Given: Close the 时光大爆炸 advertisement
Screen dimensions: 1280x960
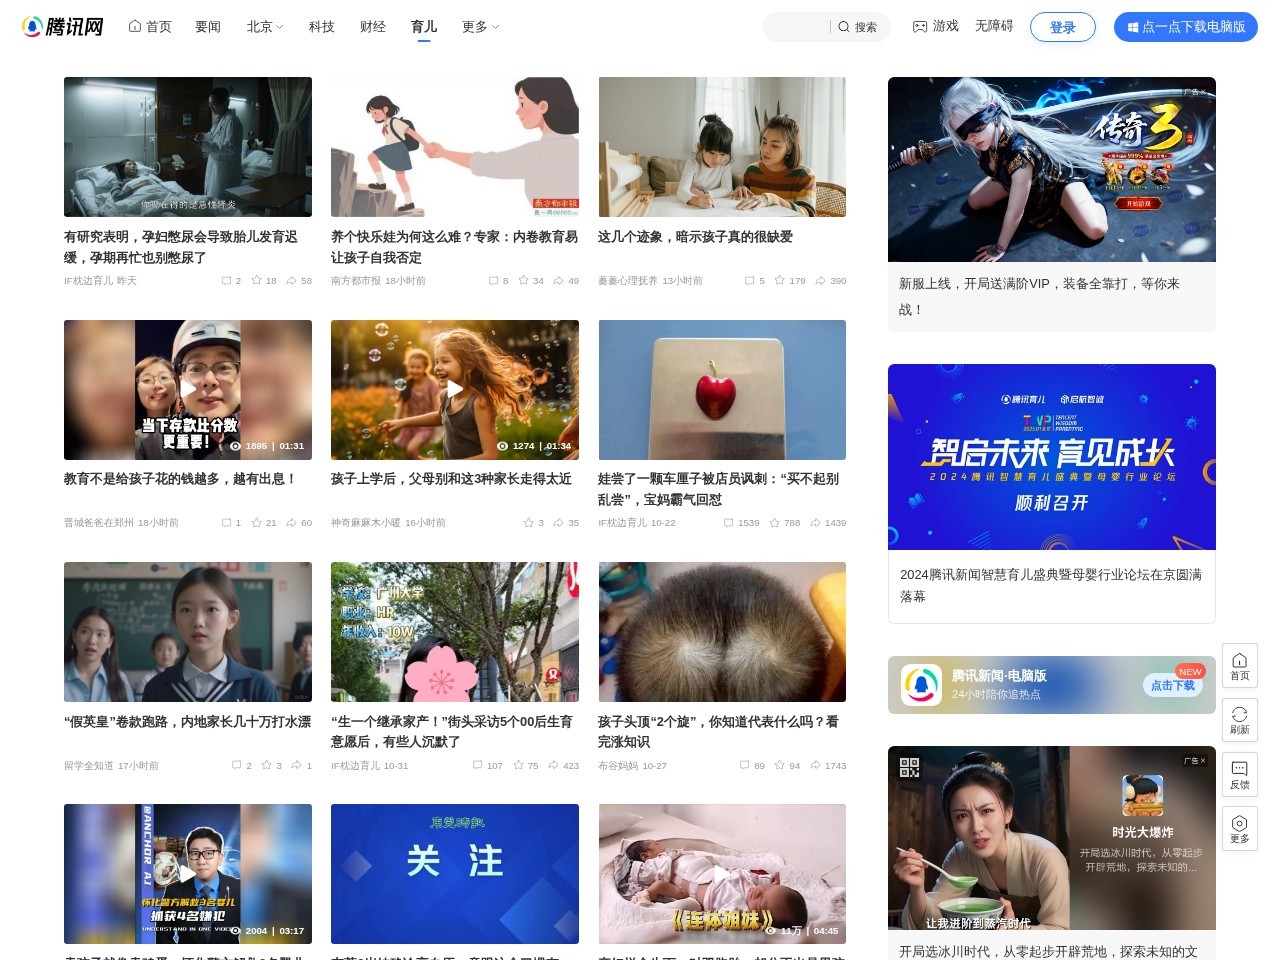Looking at the screenshot, I should click(1203, 761).
